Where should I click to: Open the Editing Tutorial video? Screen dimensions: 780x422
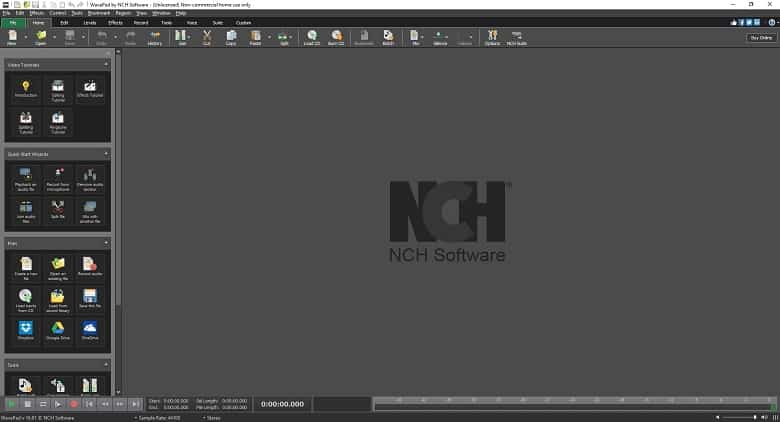point(58,90)
